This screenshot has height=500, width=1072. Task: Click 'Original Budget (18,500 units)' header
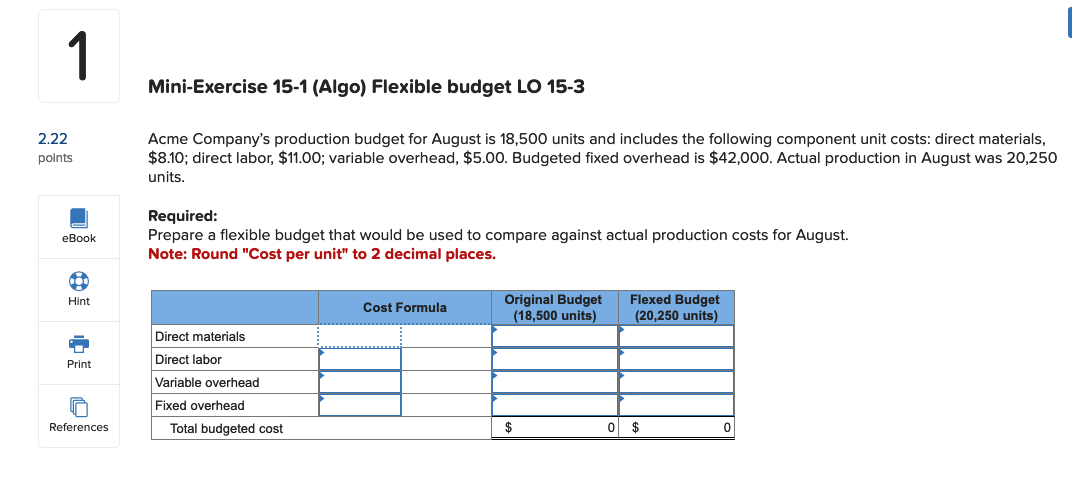click(554, 308)
